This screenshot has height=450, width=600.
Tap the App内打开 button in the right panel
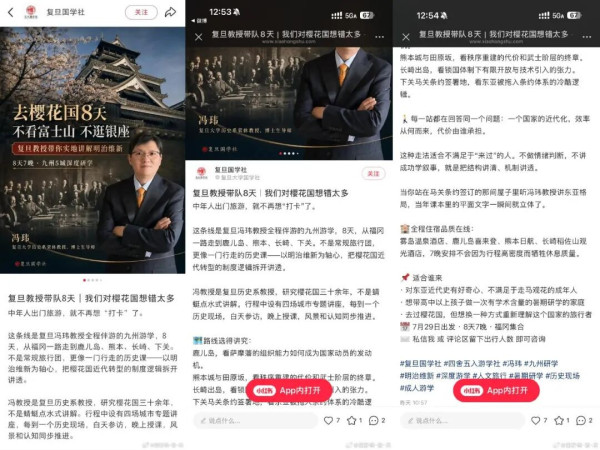point(496,391)
